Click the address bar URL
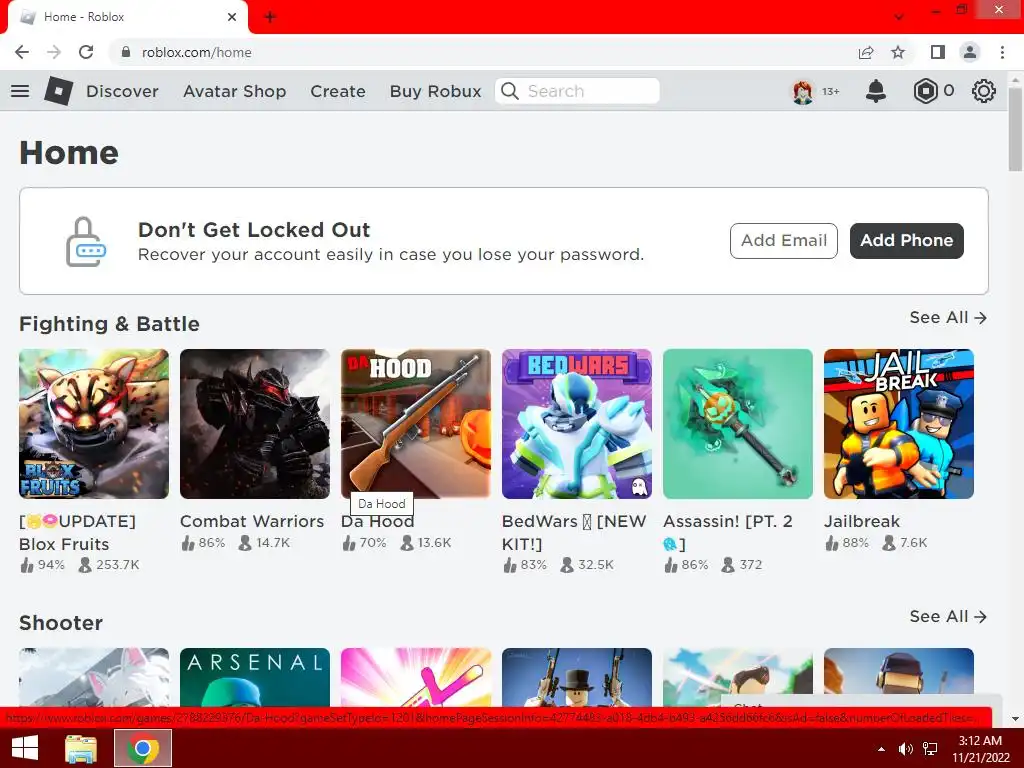Viewport: 1024px width, 768px height. (197, 52)
